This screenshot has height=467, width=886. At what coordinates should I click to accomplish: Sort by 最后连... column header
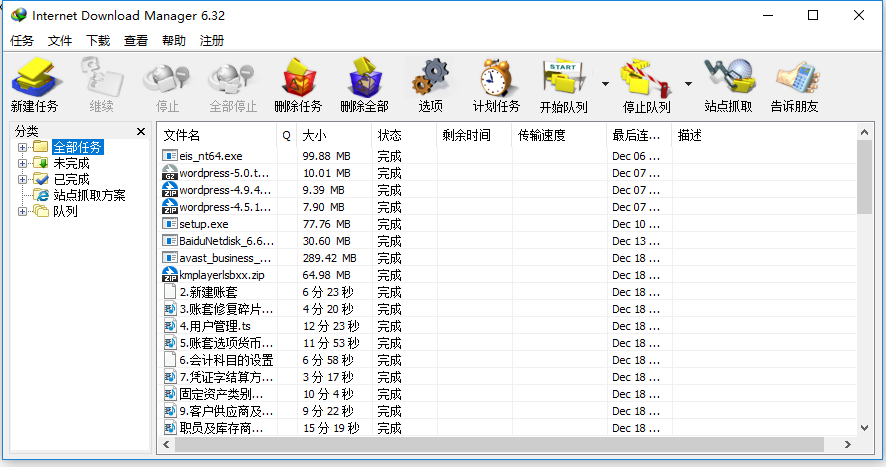pyautogui.click(x=640, y=135)
